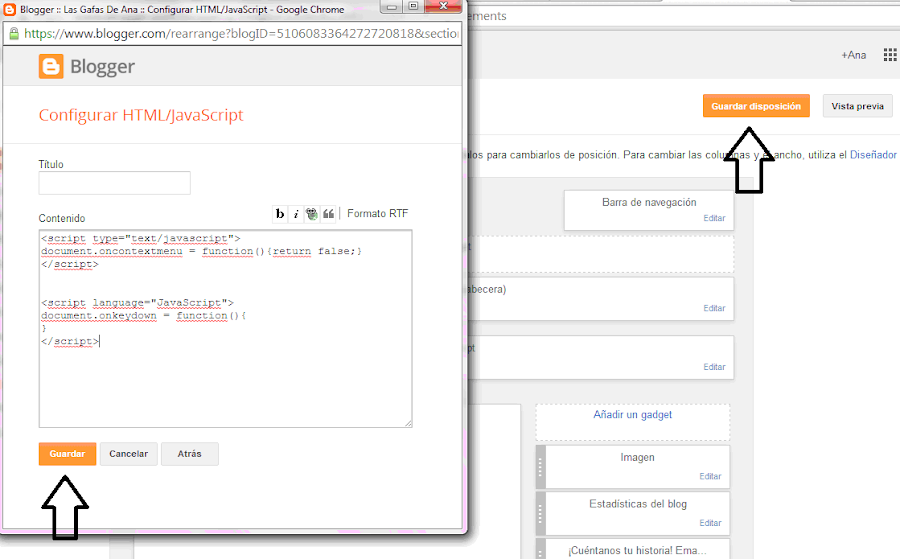Edit the HTML/JavaScript gadget below the Cabecera
The width and height of the screenshot is (900, 559).
point(714,367)
